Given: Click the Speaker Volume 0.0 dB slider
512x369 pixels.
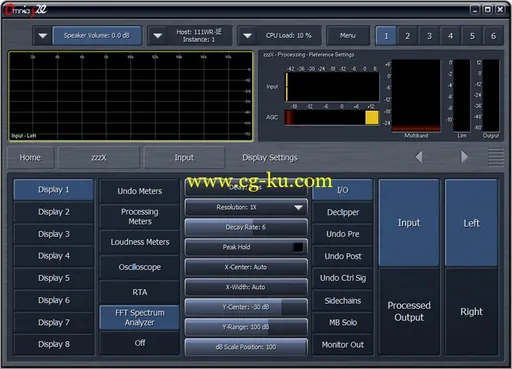Looking at the screenshot, I should (x=97, y=36).
